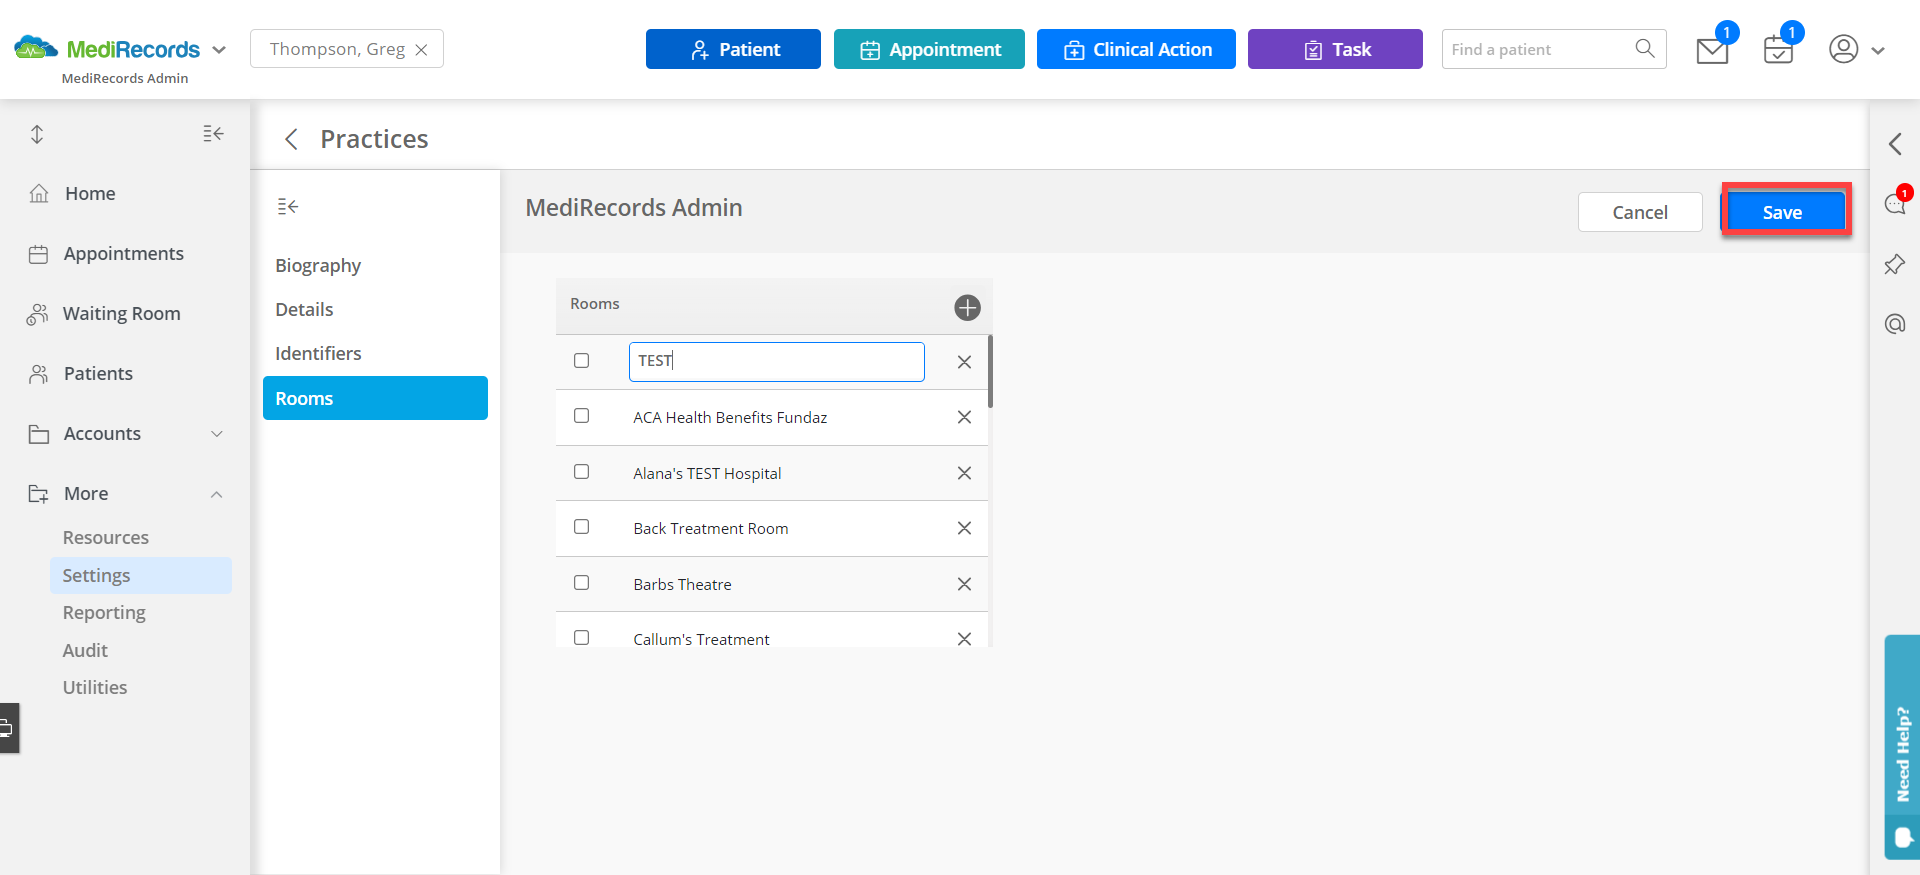Click the left-edge monitor widget icon

(x=8, y=728)
